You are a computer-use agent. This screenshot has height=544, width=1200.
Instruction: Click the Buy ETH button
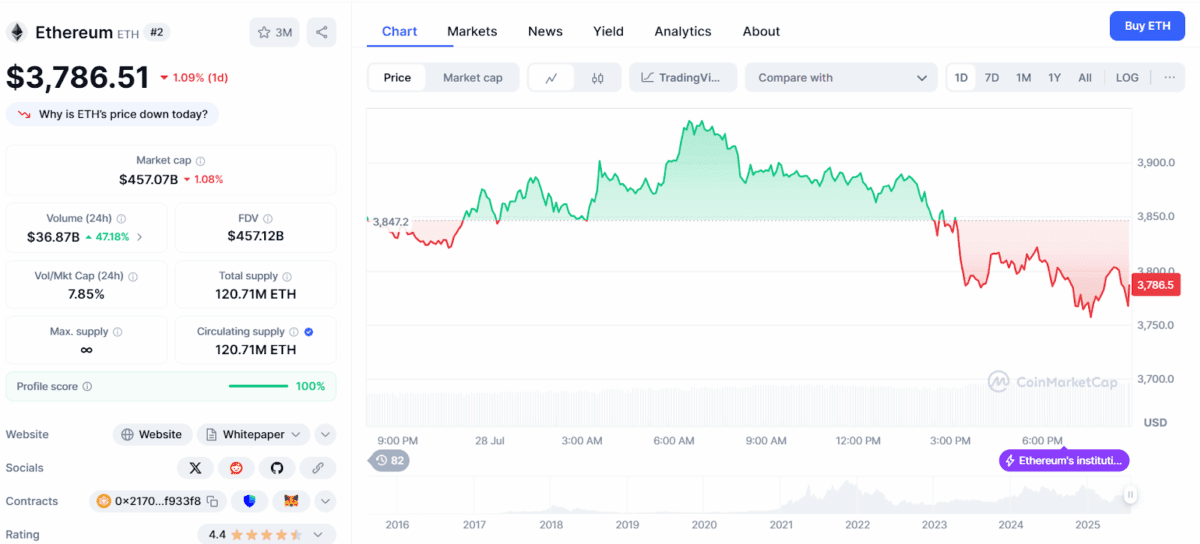(1147, 26)
